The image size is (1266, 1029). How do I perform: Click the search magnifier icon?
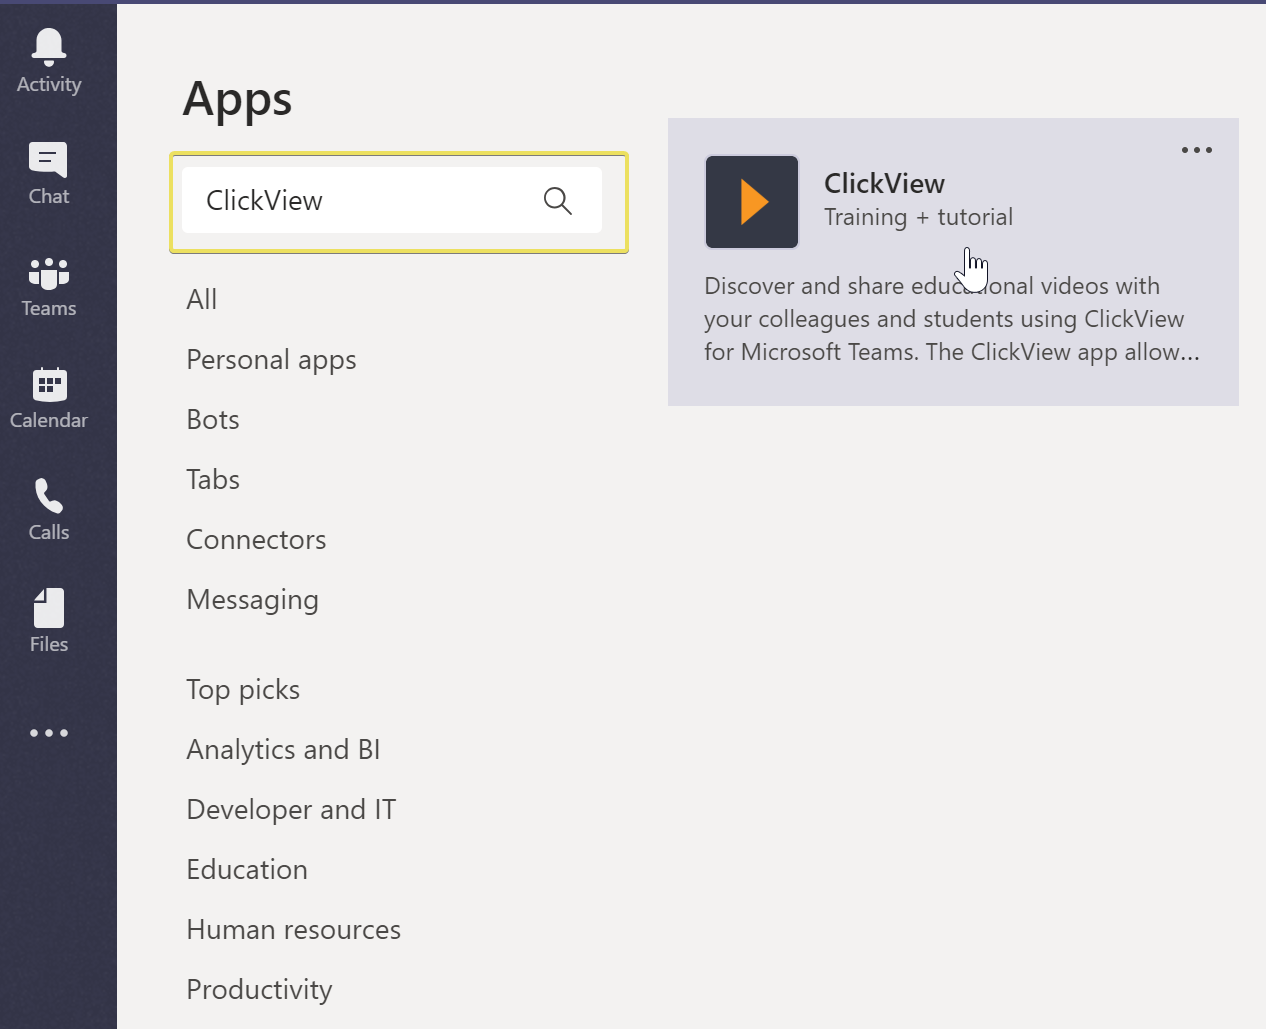[558, 201]
